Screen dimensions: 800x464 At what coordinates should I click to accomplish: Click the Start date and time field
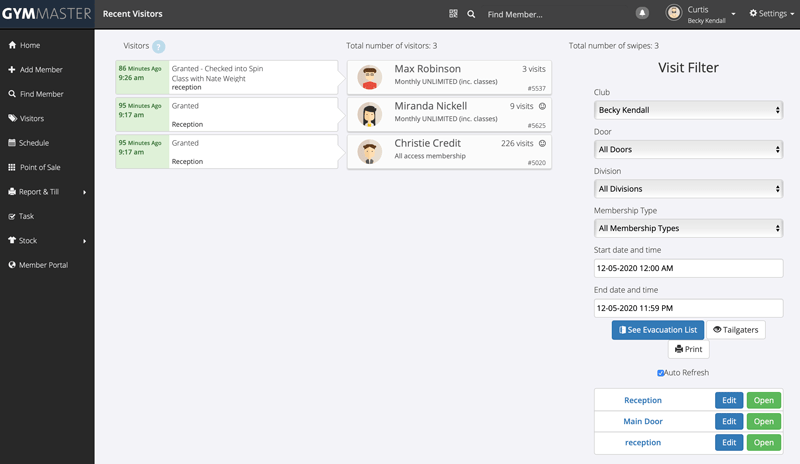coord(688,268)
